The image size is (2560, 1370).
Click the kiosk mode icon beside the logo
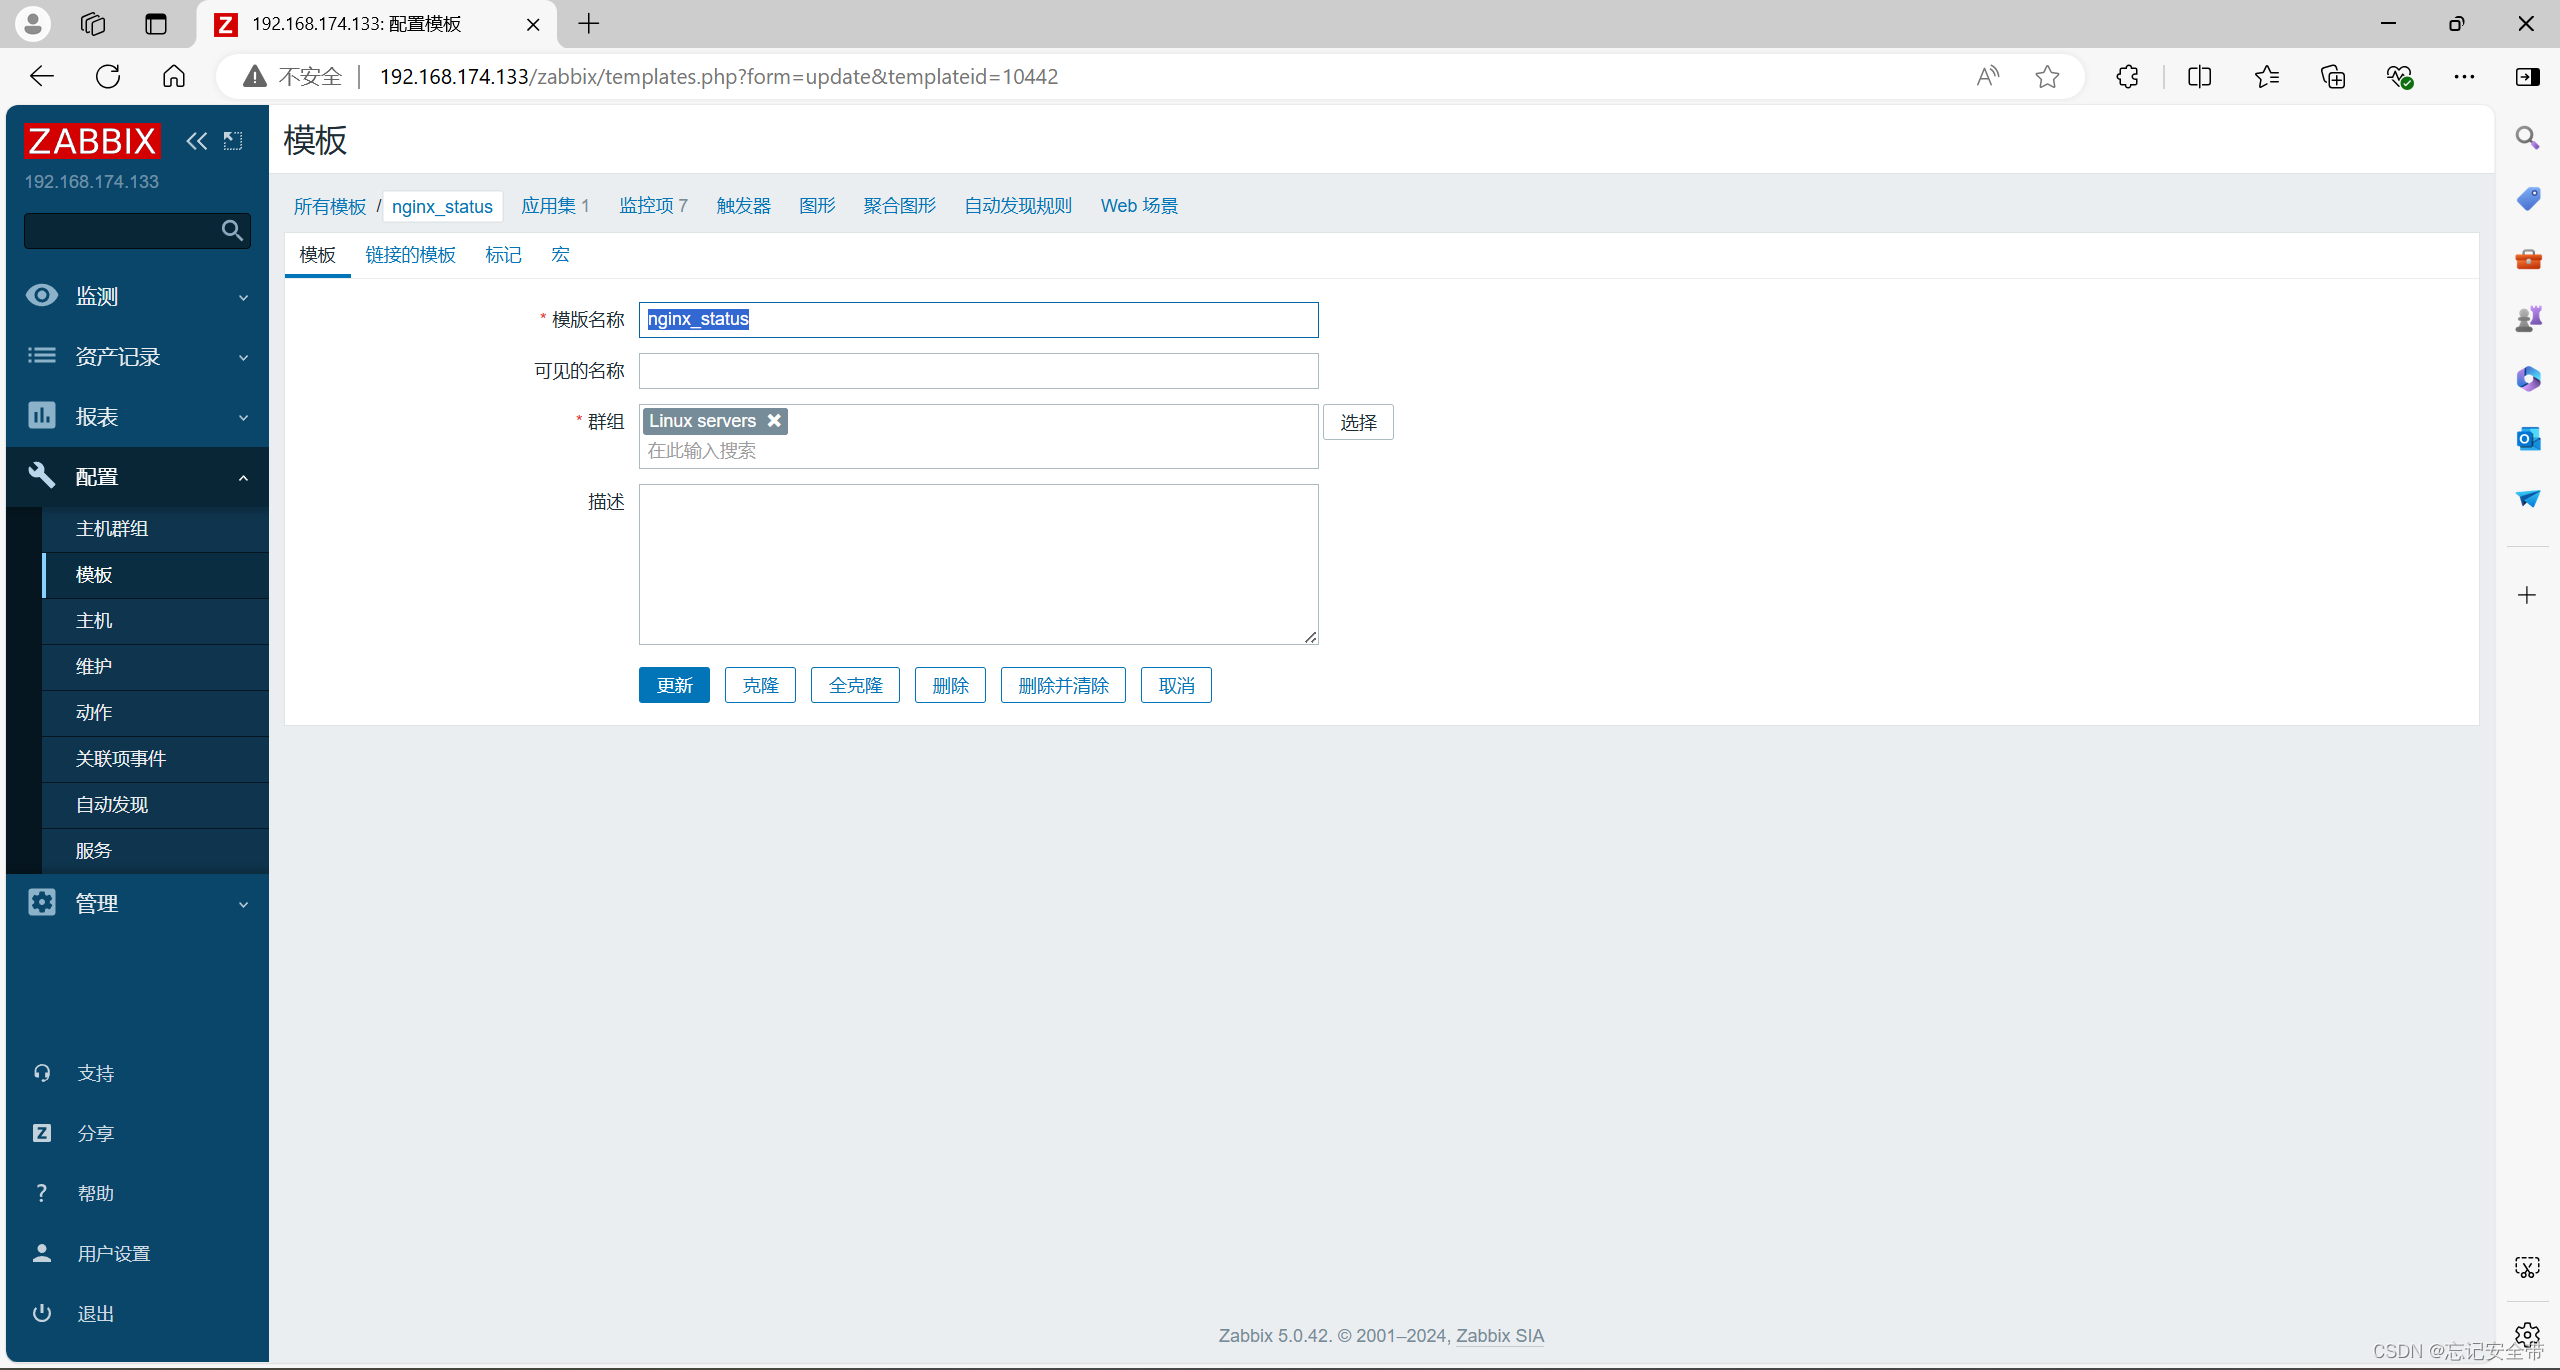click(x=233, y=141)
